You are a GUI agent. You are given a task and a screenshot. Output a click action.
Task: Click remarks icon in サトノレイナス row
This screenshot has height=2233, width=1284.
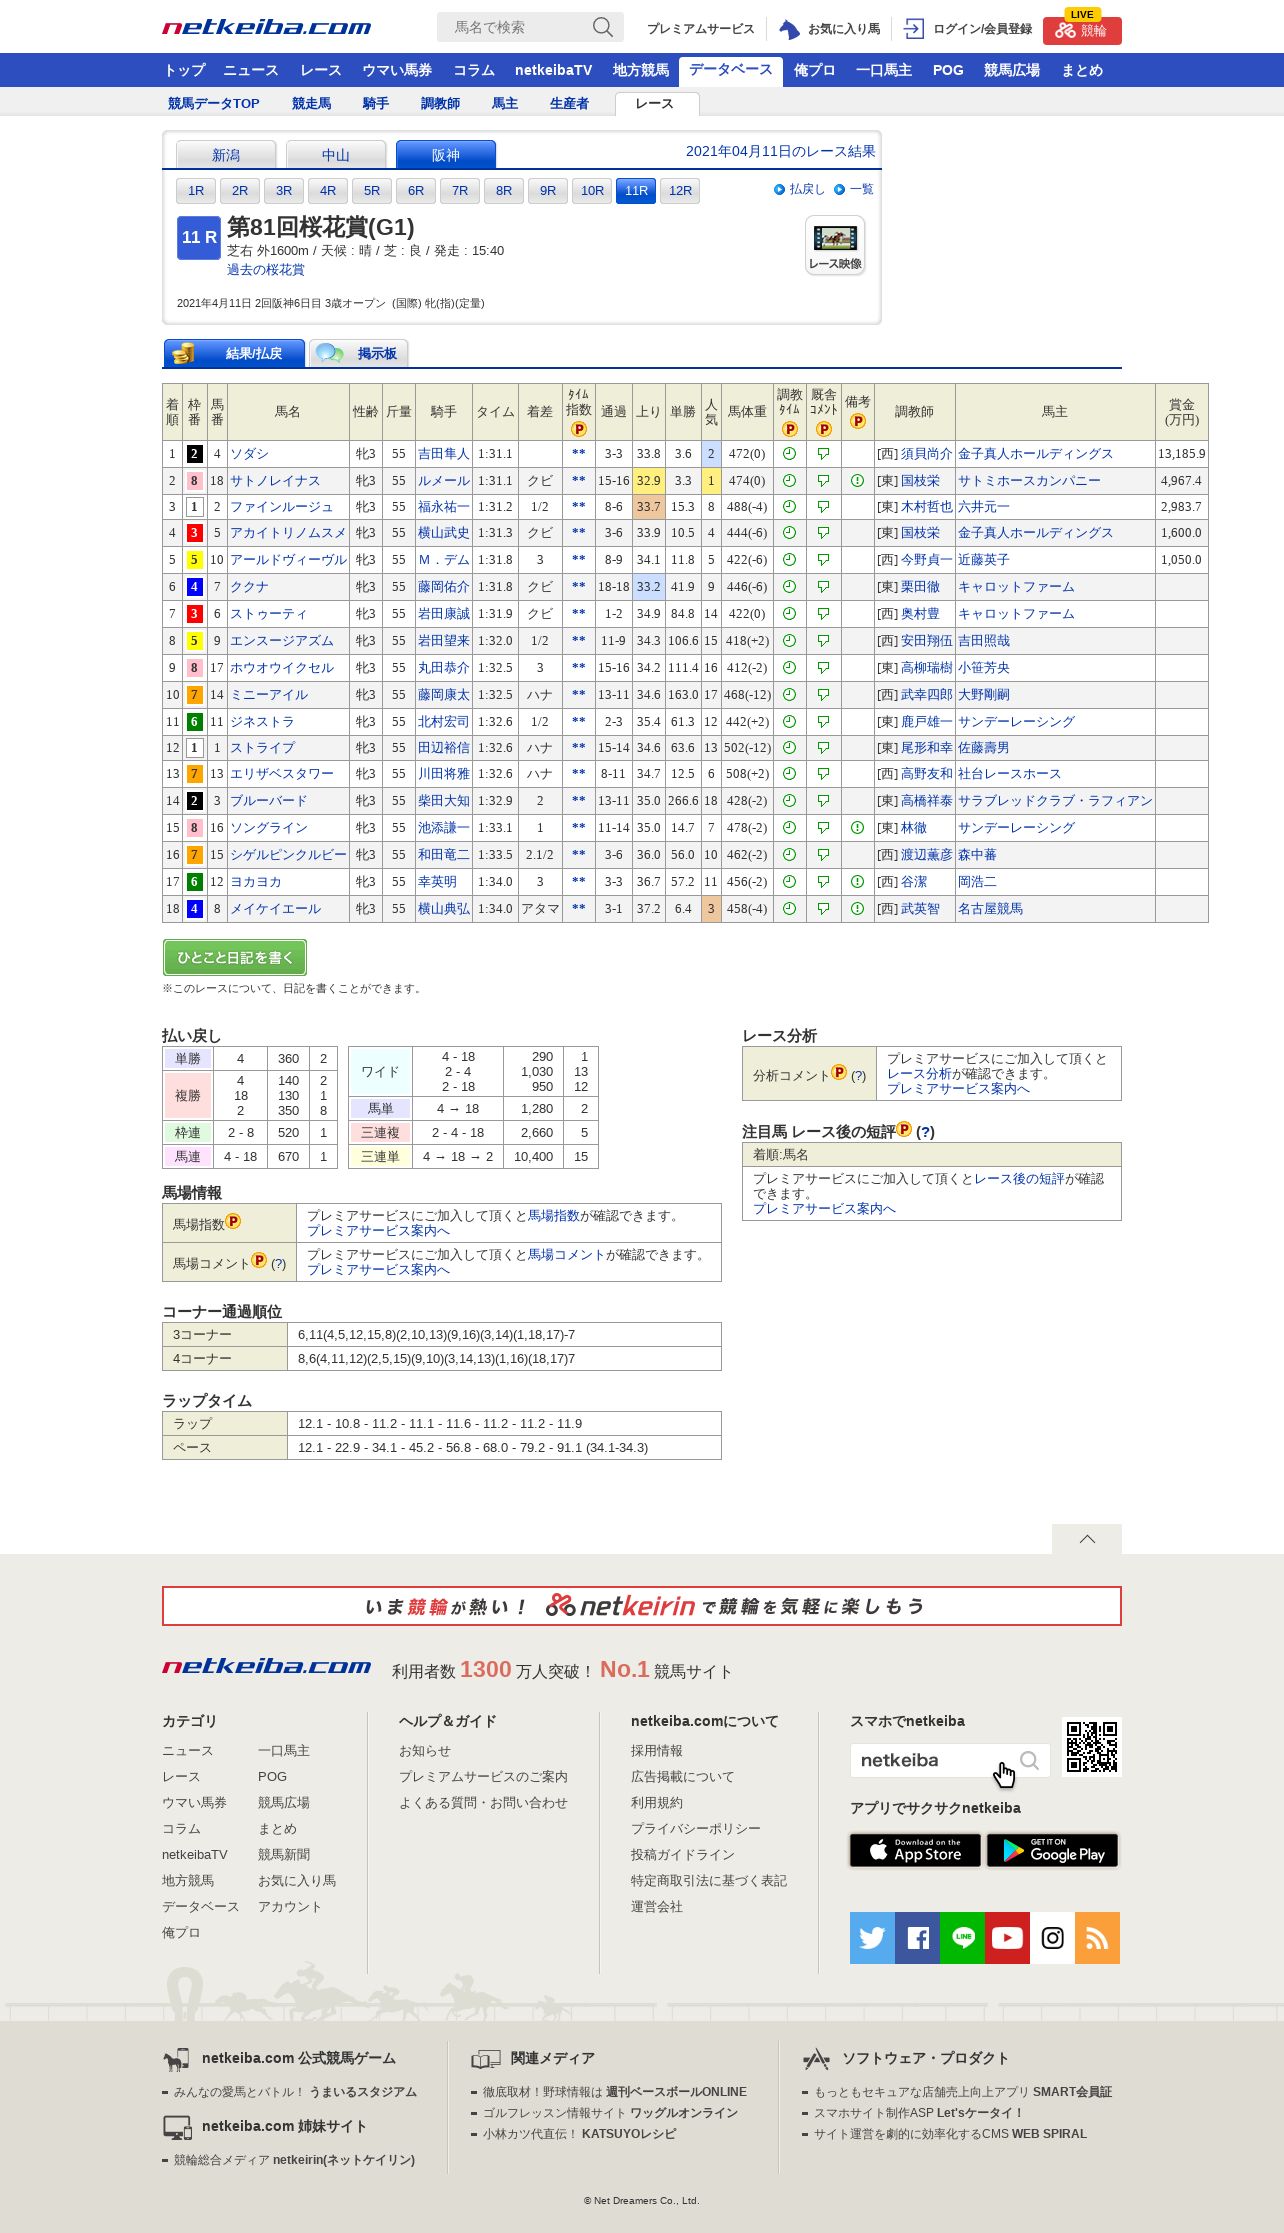click(857, 481)
